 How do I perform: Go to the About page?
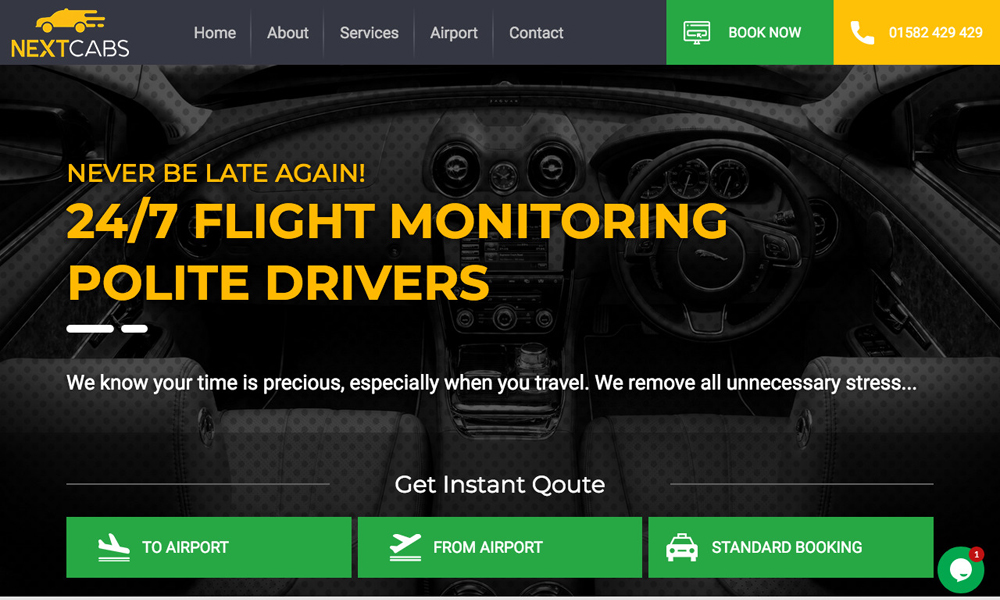[288, 33]
